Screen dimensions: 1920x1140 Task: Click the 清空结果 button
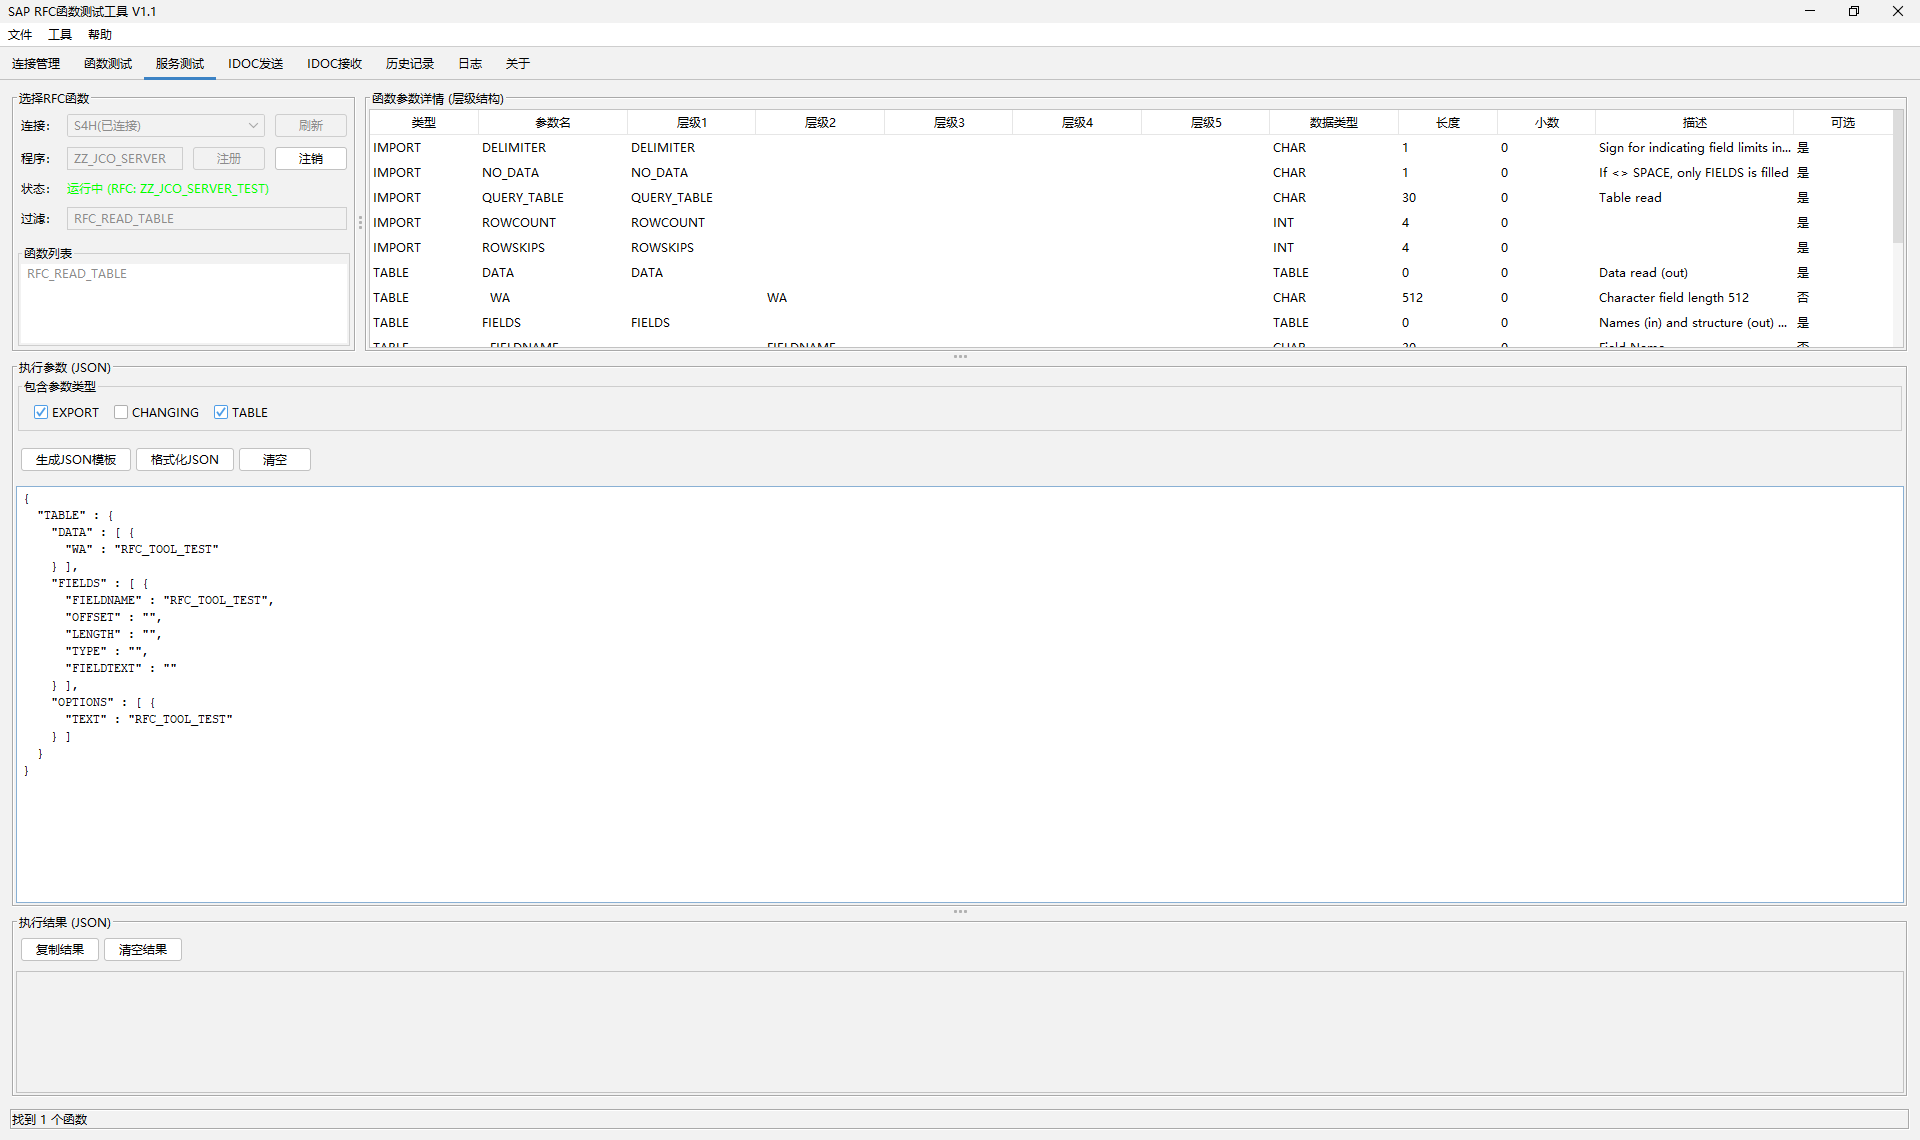pyautogui.click(x=143, y=950)
